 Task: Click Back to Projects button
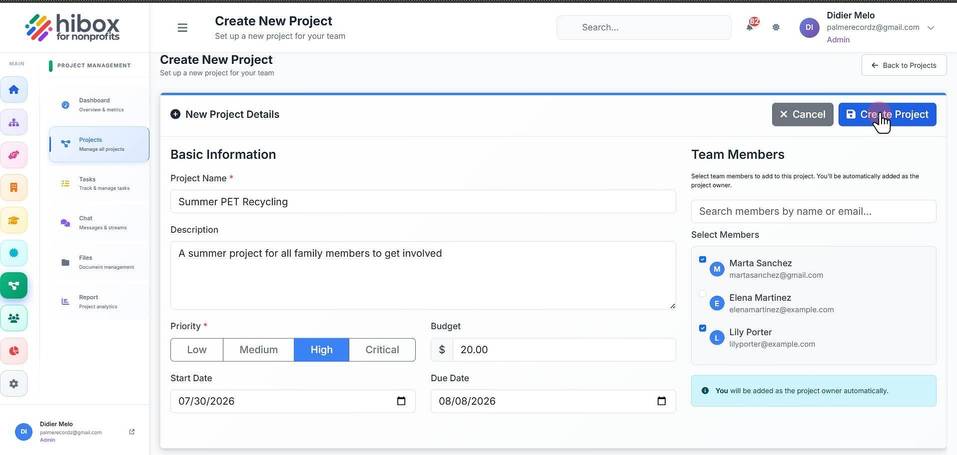tap(903, 65)
